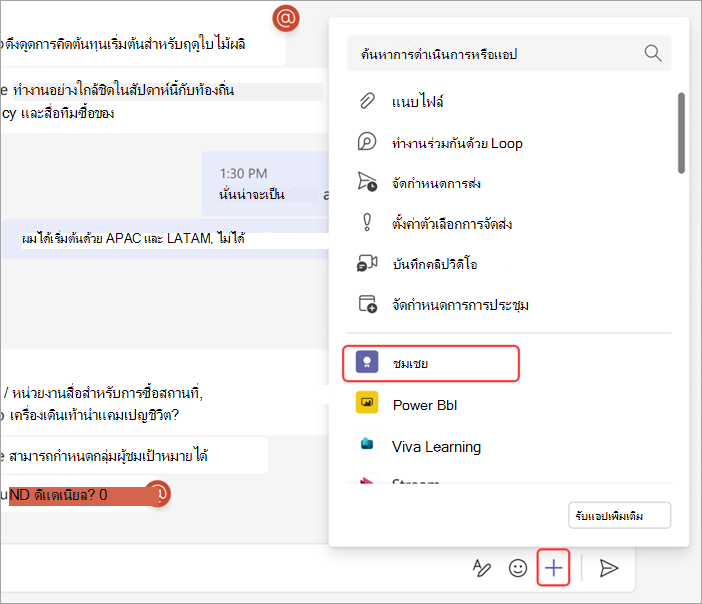This screenshot has height=604, width=702.
Task: Focus the ค้นหาการดำเนินการหรือแอป search field
Action: pyautogui.click(x=509, y=53)
